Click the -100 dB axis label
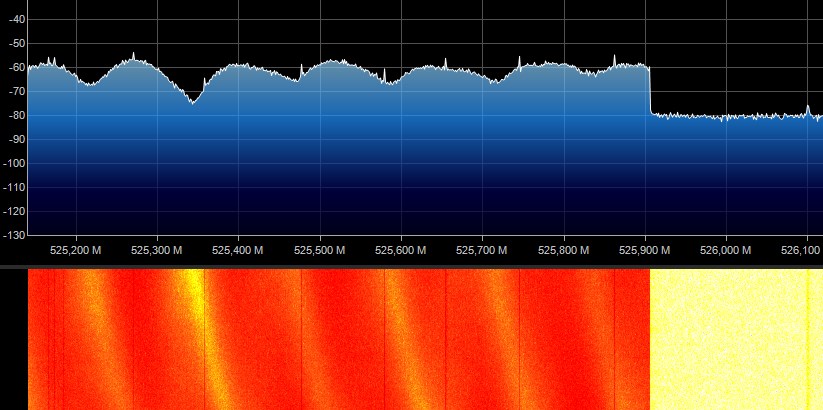823x410 pixels. tap(12, 163)
